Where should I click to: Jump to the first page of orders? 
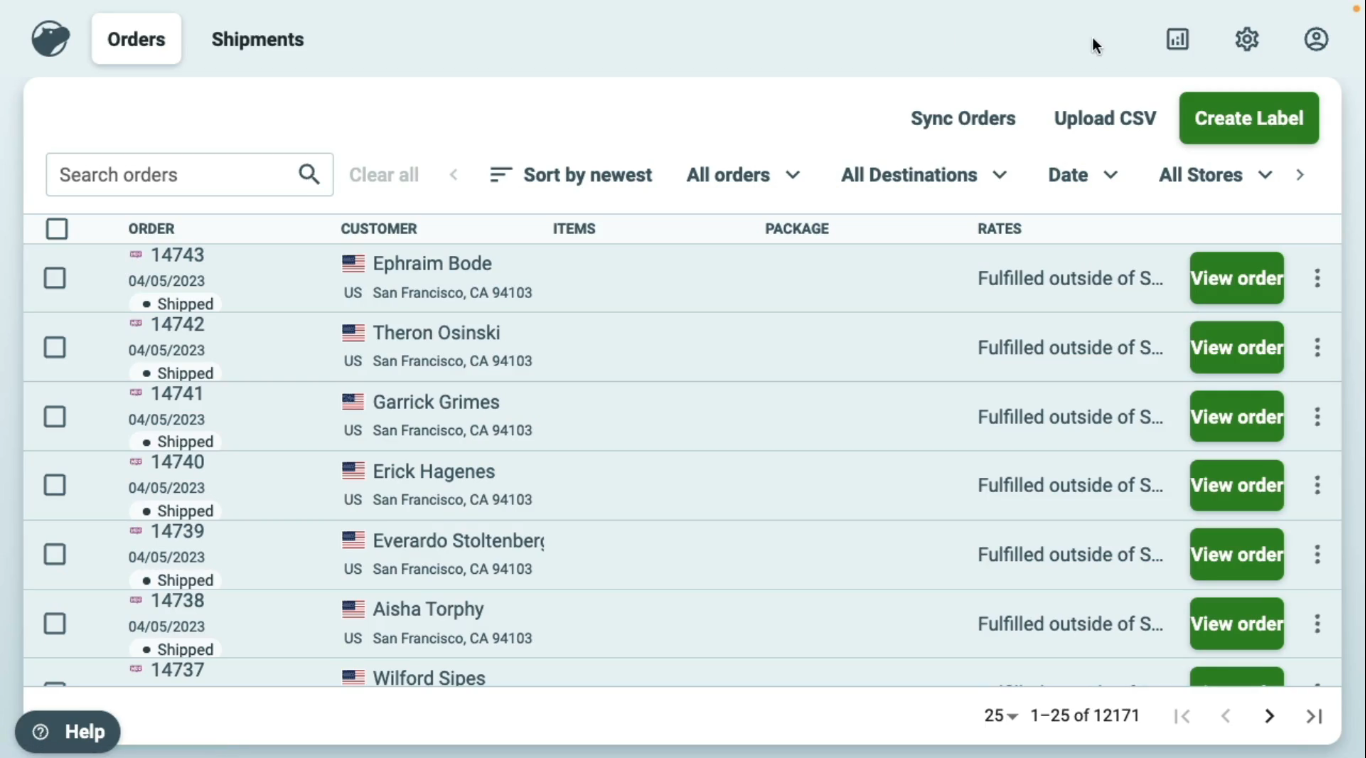tap(1182, 716)
